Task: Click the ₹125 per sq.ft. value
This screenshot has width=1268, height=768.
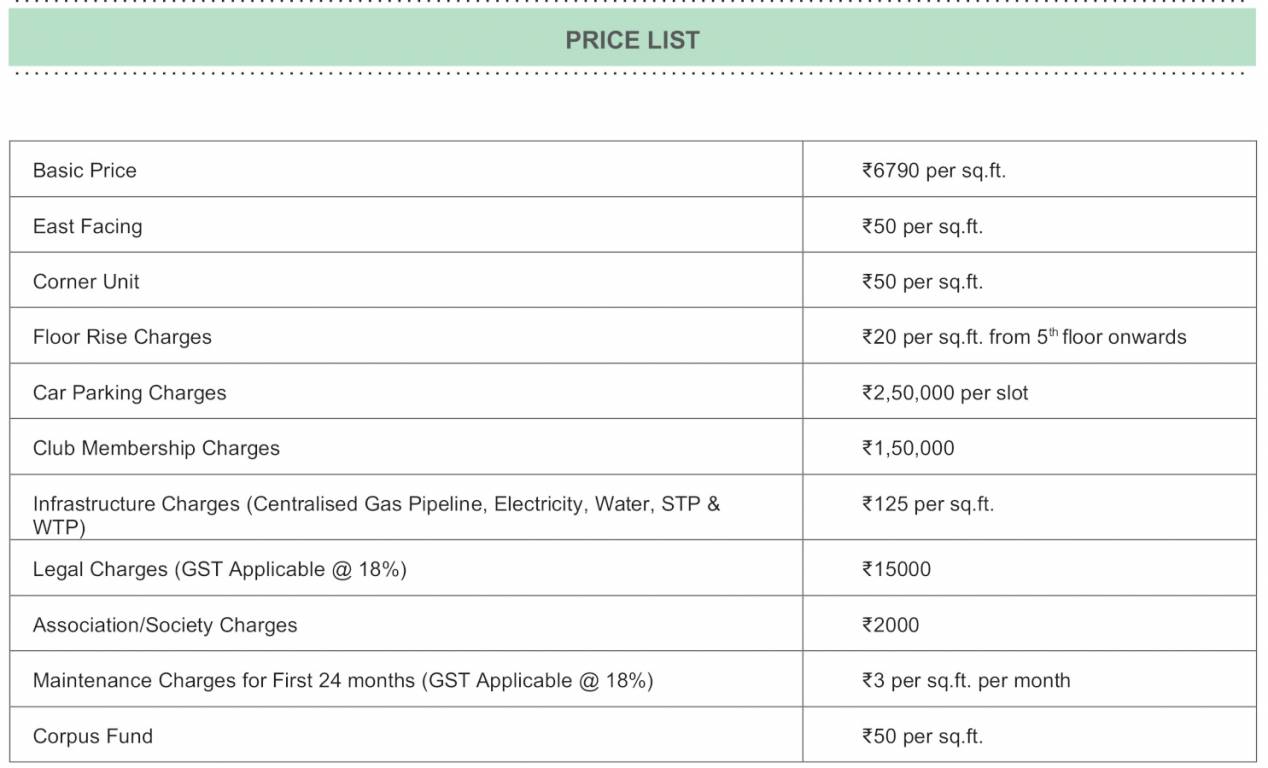Action: point(927,504)
